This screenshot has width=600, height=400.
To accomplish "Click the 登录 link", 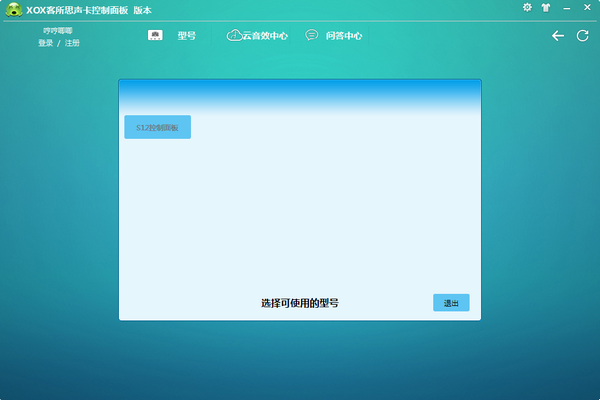I will point(46,43).
